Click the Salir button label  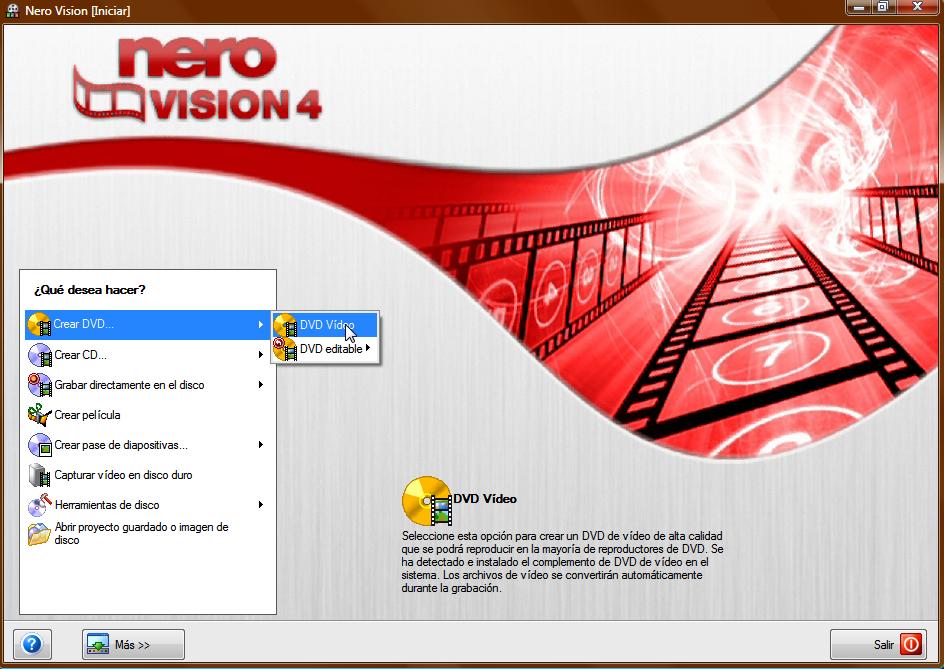coord(884,645)
